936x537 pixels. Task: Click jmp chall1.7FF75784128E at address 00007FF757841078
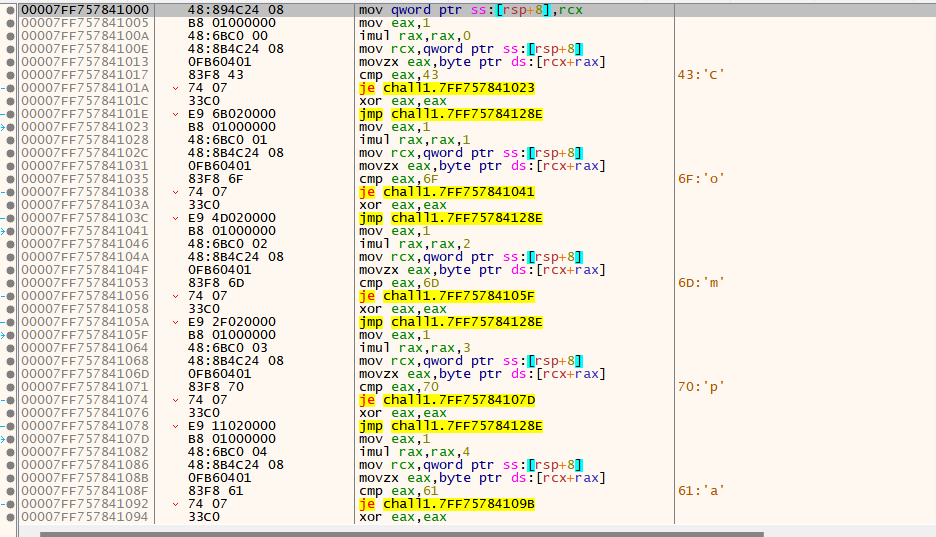451,426
